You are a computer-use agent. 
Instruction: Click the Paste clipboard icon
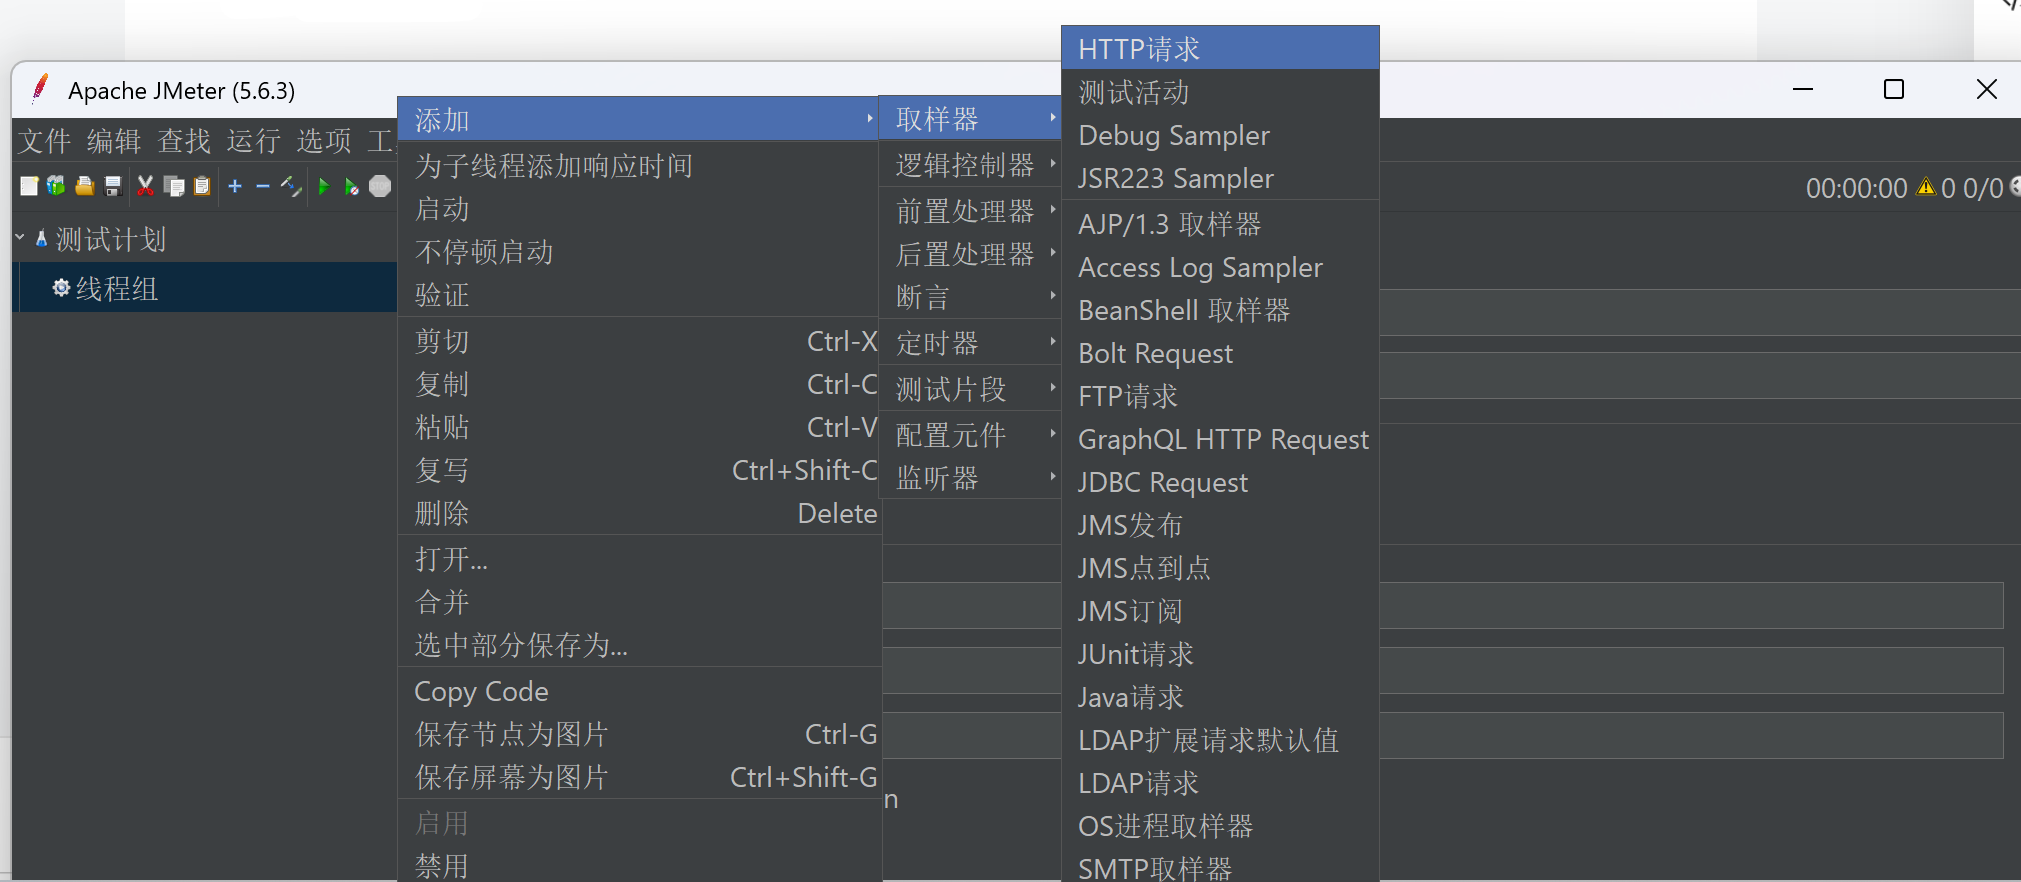202,186
